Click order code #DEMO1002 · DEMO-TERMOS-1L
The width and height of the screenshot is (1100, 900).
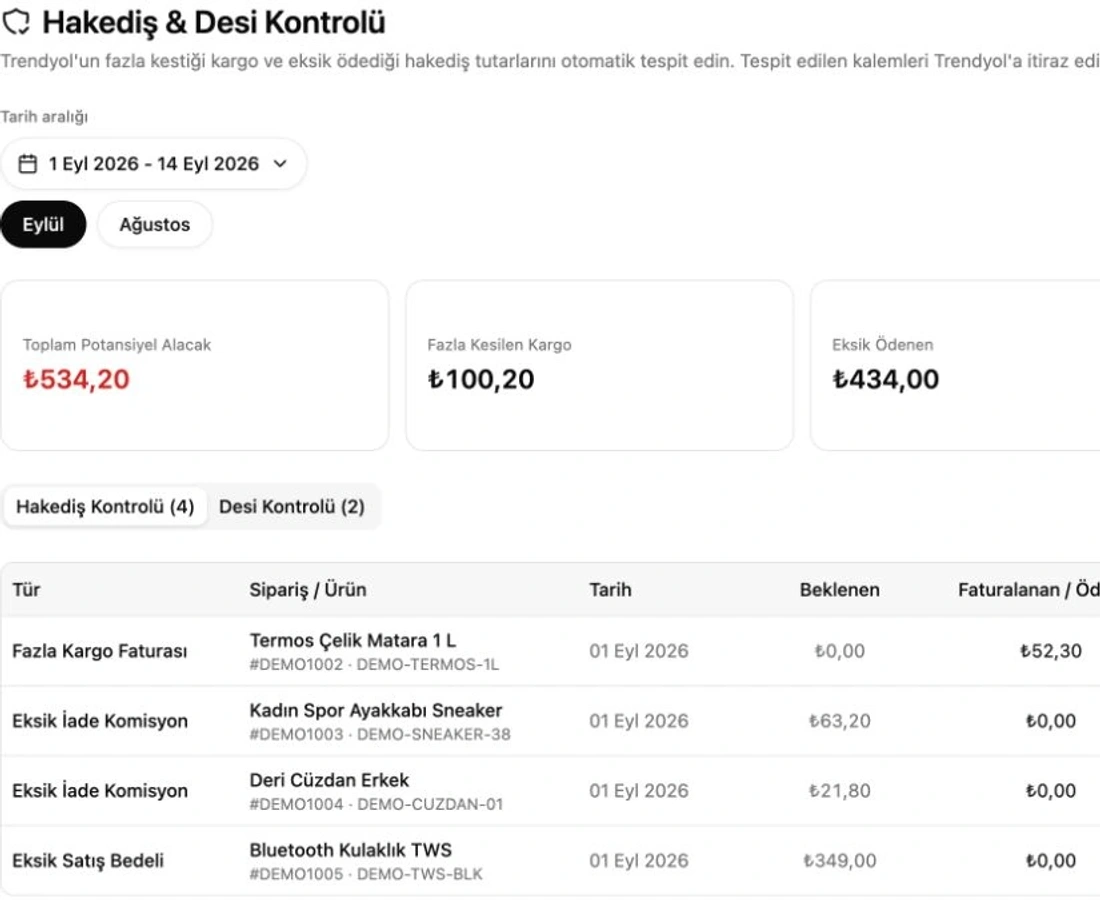tap(374, 664)
